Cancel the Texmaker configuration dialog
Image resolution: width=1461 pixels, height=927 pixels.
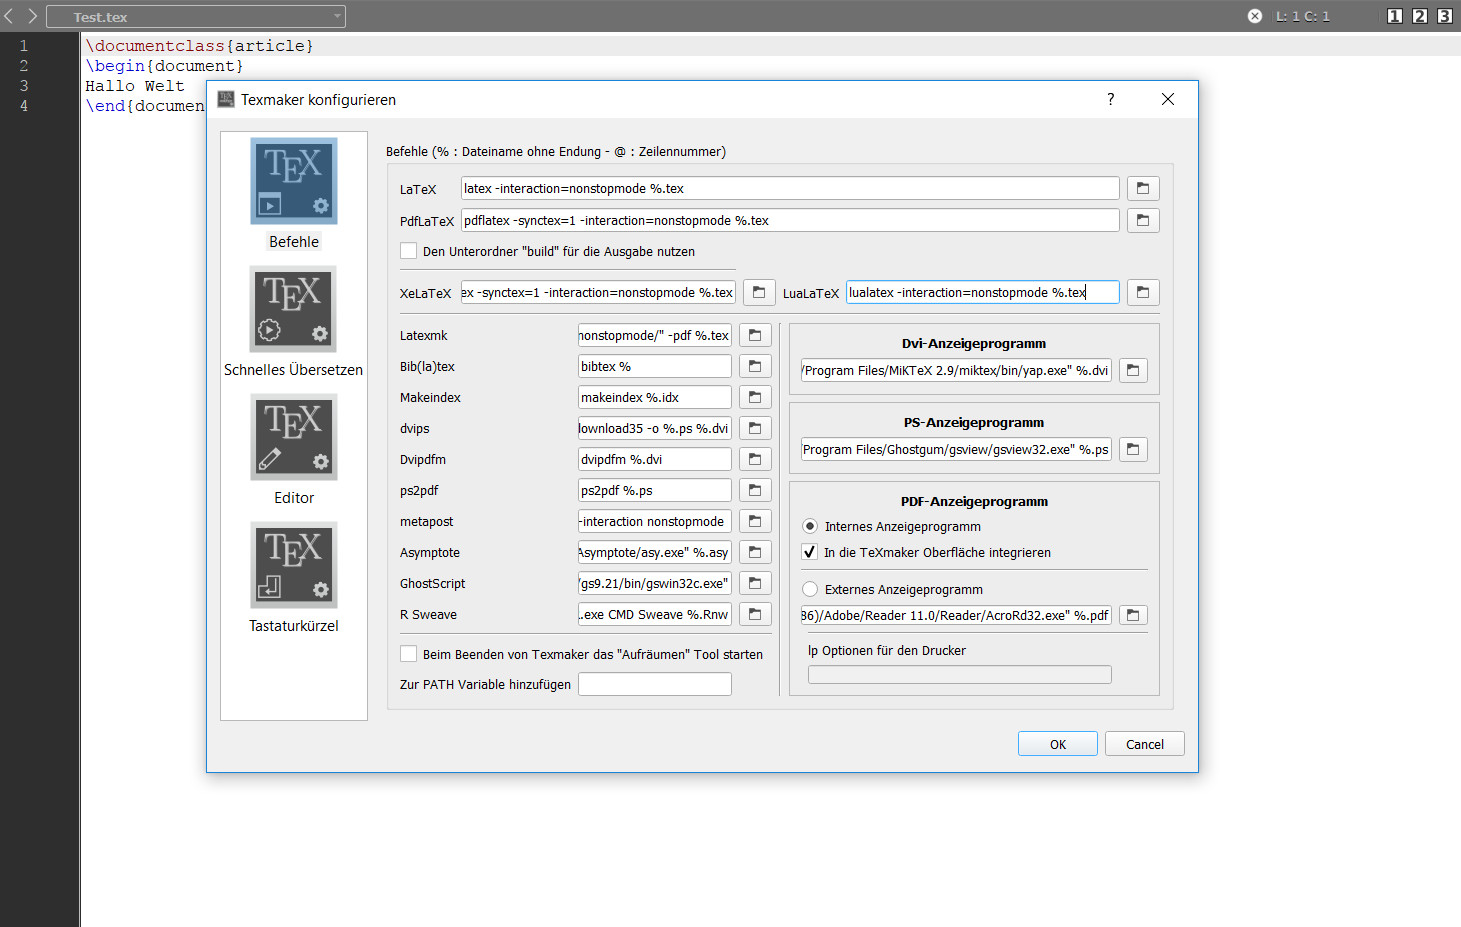pyautogui.click(x=1145, y=744)
